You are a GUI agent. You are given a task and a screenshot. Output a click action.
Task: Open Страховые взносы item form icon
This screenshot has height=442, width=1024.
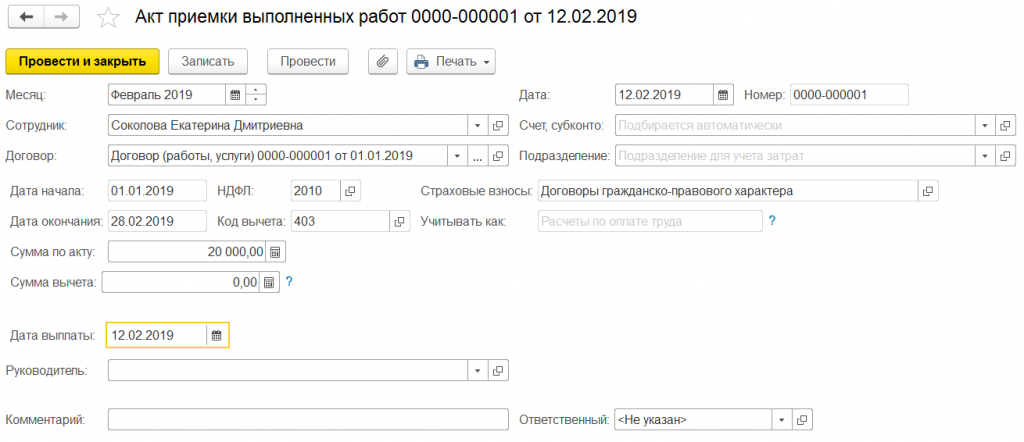tap(927, 191)
